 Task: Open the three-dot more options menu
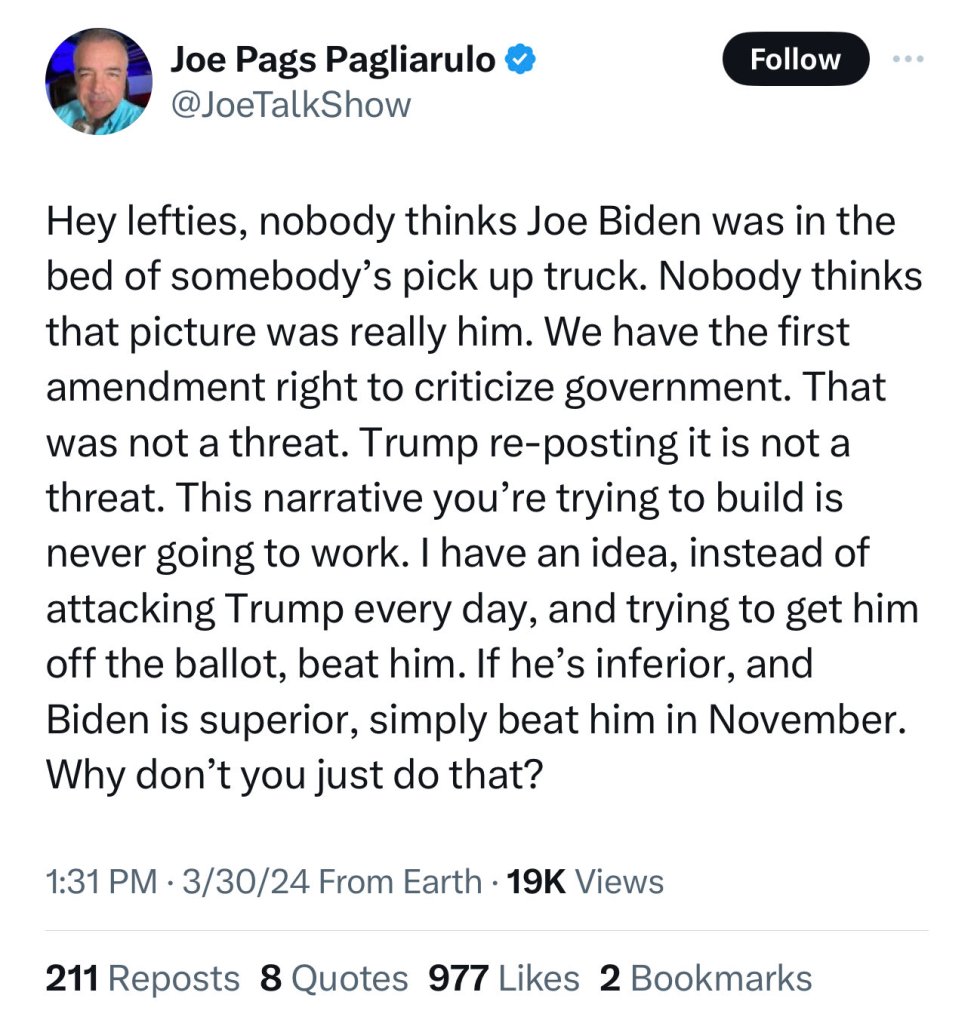(909, 59)
